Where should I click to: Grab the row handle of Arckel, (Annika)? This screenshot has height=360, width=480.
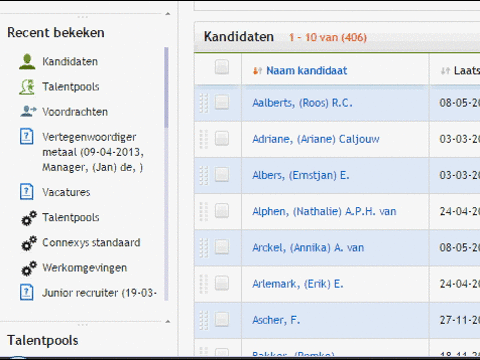[204, 248]
